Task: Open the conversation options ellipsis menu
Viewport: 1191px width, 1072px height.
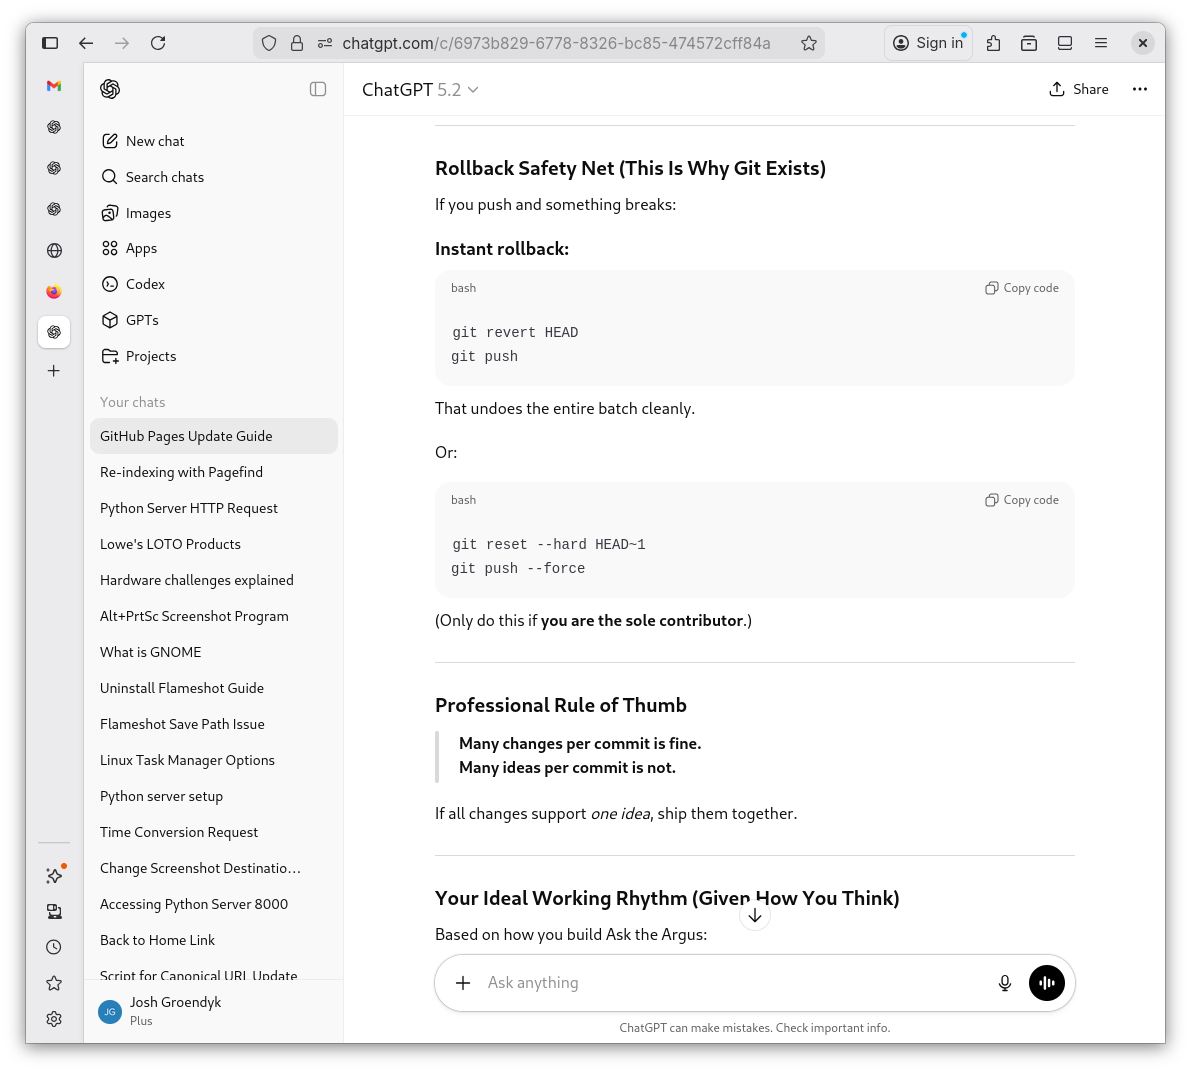Action: 1139,89
